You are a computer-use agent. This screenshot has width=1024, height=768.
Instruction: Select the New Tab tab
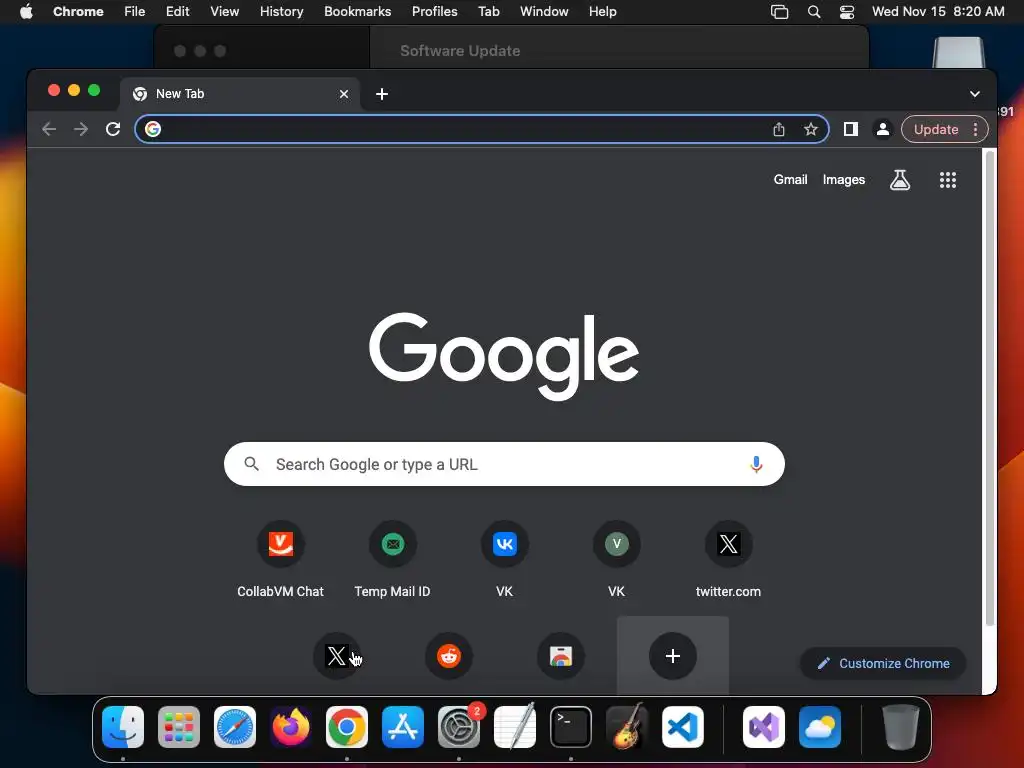pos(240,94)
